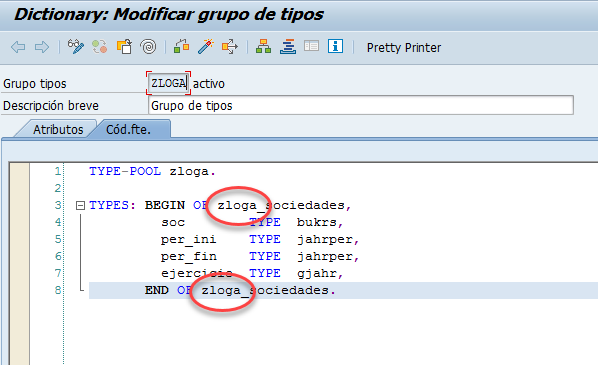
Task: Activate object with the magic wand icon
Action: coord(206,47)
